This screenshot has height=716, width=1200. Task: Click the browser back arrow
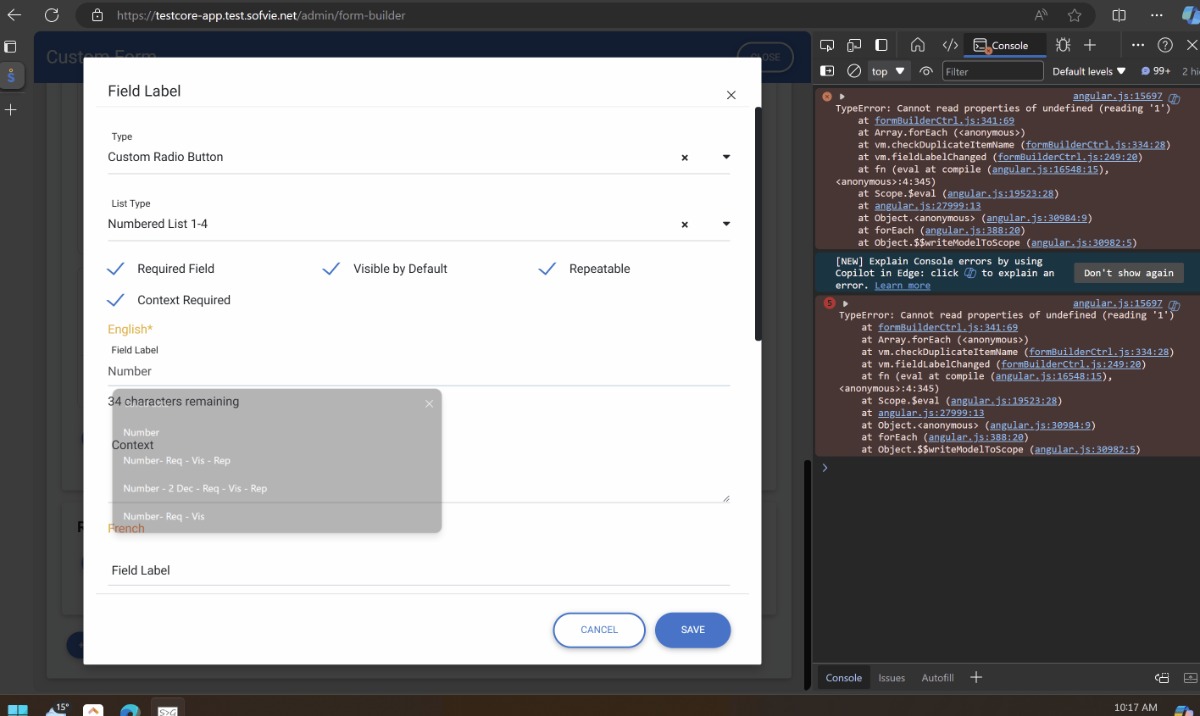pos(14,15)
